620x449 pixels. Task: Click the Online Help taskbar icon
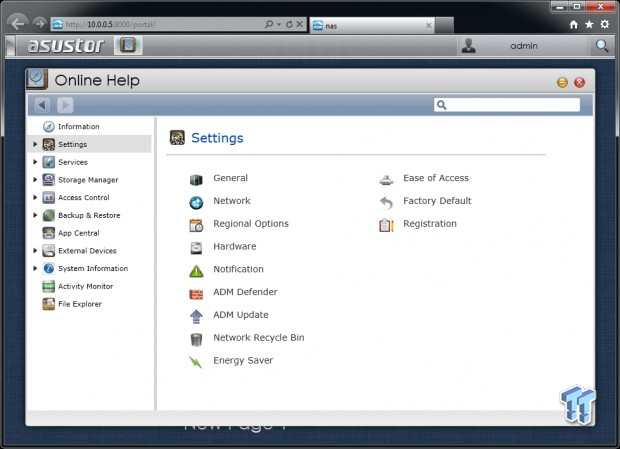(x=128, y=45)
